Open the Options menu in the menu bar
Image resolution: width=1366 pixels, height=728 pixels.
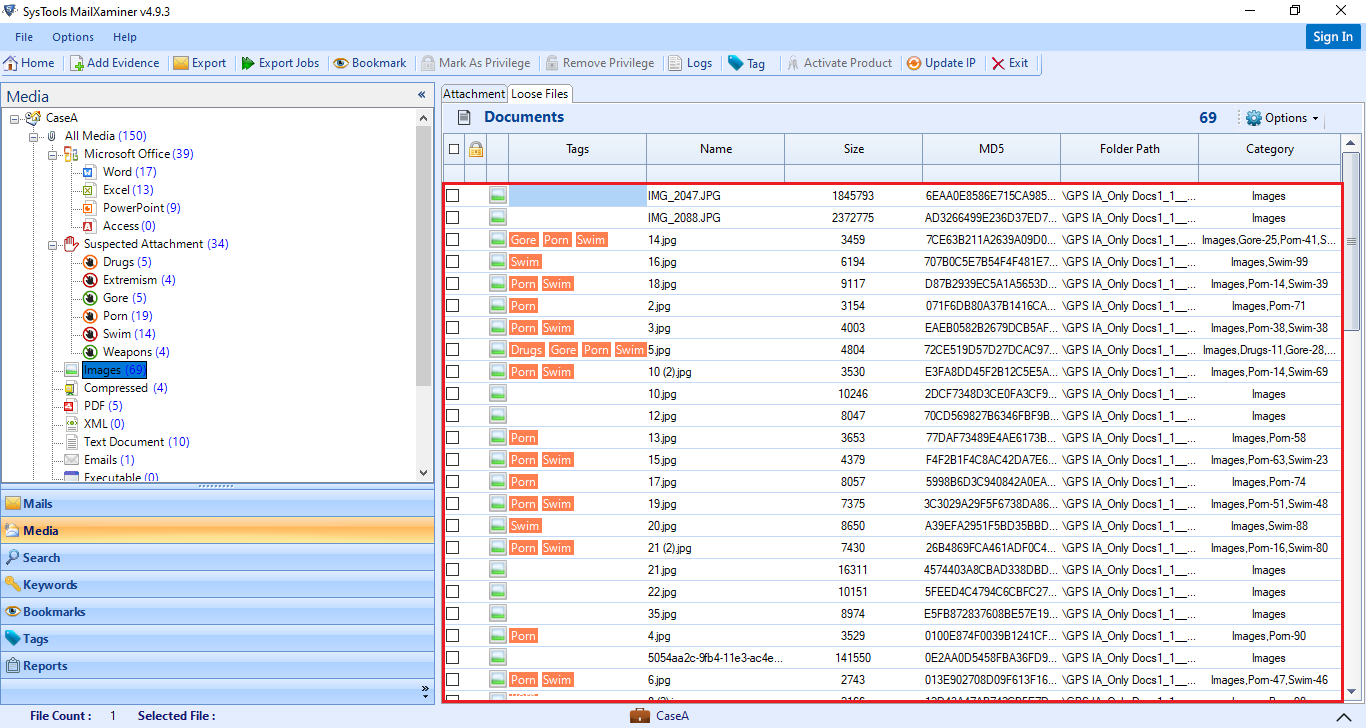coord(73,37)
